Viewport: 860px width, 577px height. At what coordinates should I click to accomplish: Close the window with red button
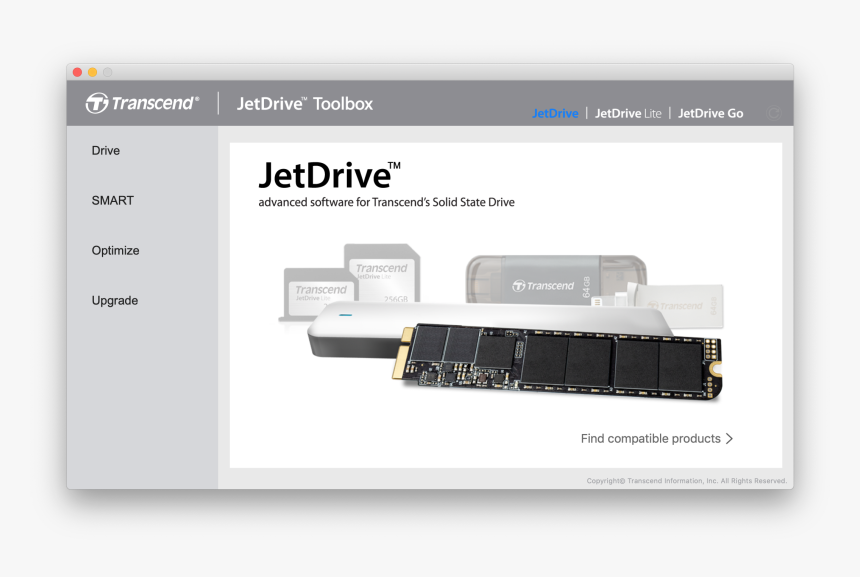click(x=77, y=72)
